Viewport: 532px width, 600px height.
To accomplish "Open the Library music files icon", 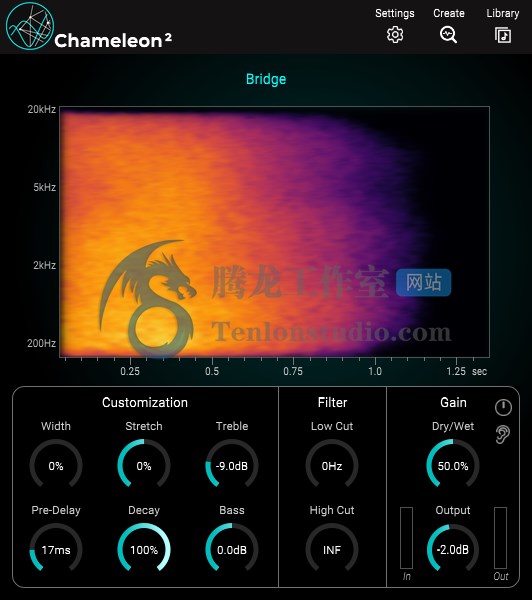I will (x=503, y=35).
